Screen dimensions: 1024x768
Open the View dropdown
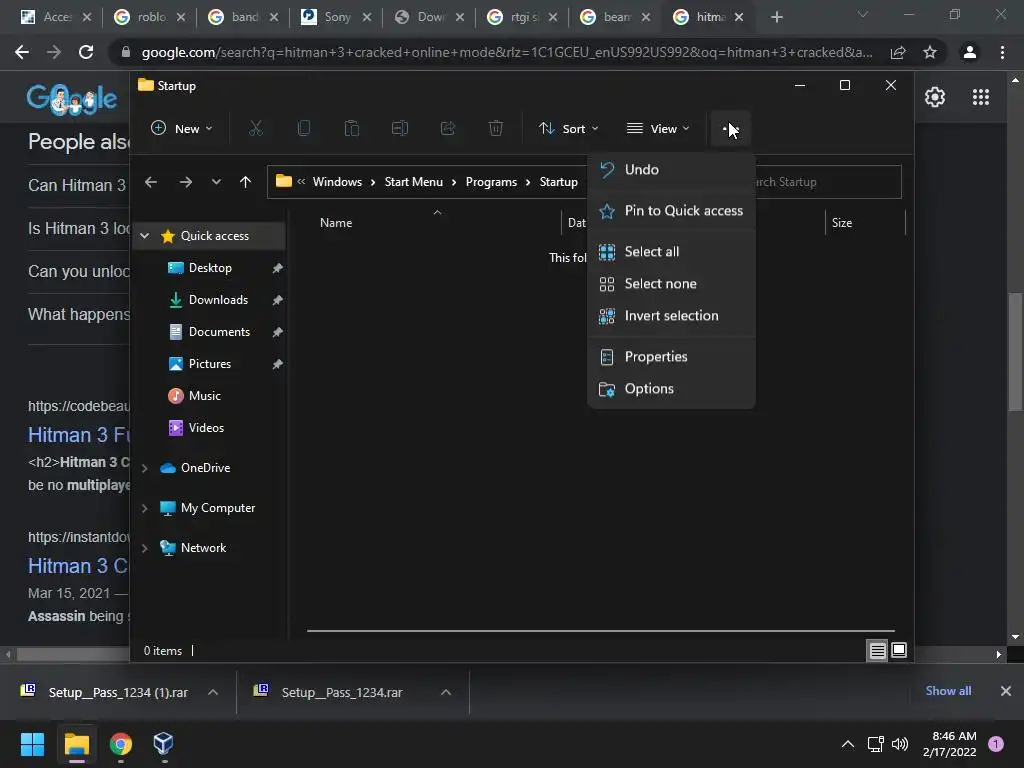tap(658, 129)
